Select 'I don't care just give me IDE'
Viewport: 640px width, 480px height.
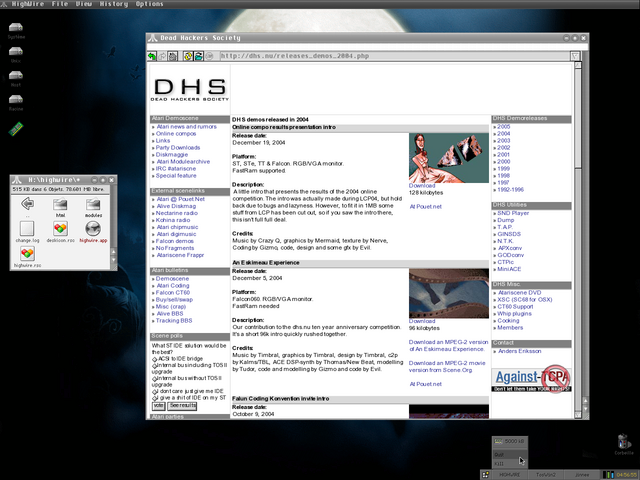pyautogui.click(x=155, y=392)
